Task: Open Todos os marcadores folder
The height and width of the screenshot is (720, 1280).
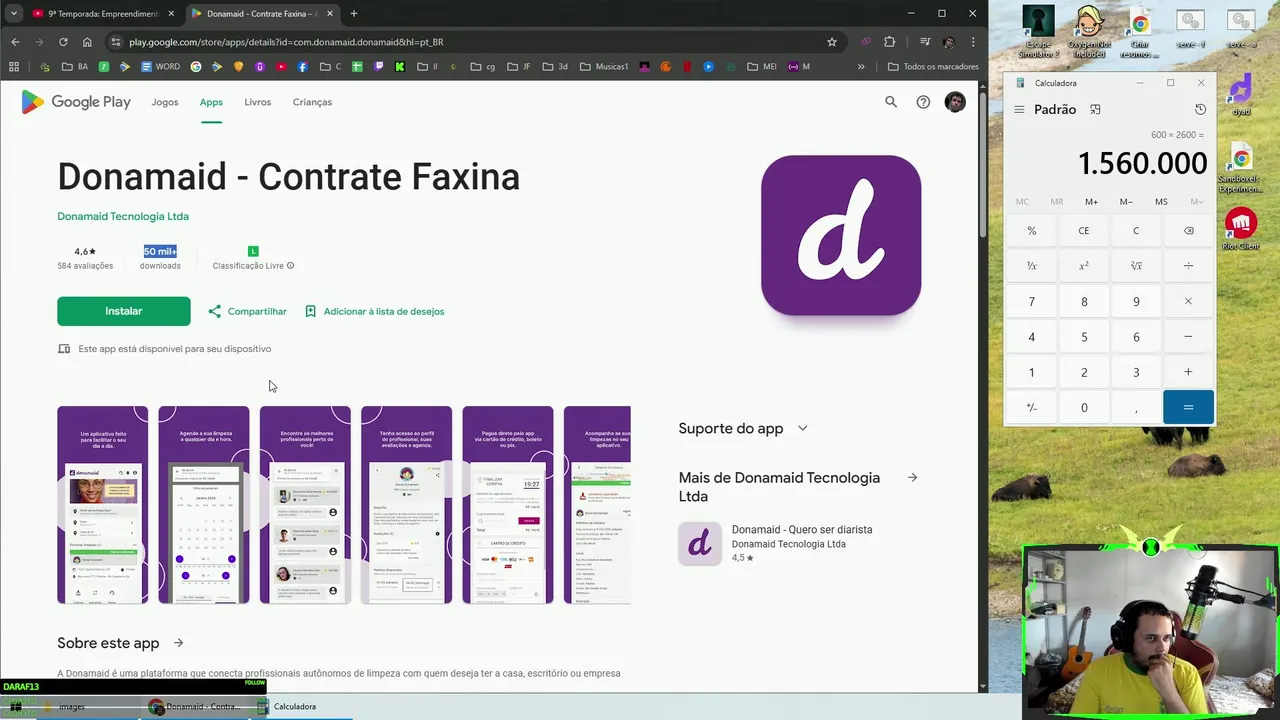Action: [x=933, y=67]
